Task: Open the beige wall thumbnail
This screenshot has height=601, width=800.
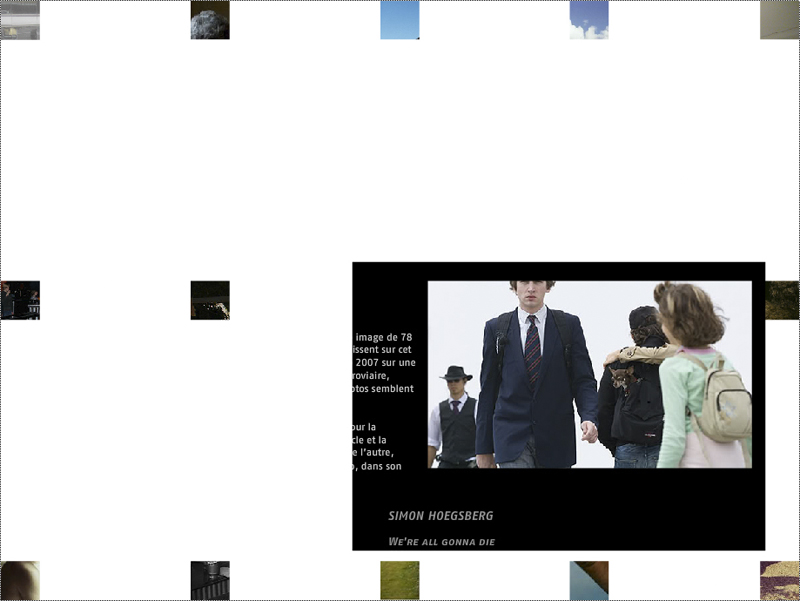Action: point(780,20)
